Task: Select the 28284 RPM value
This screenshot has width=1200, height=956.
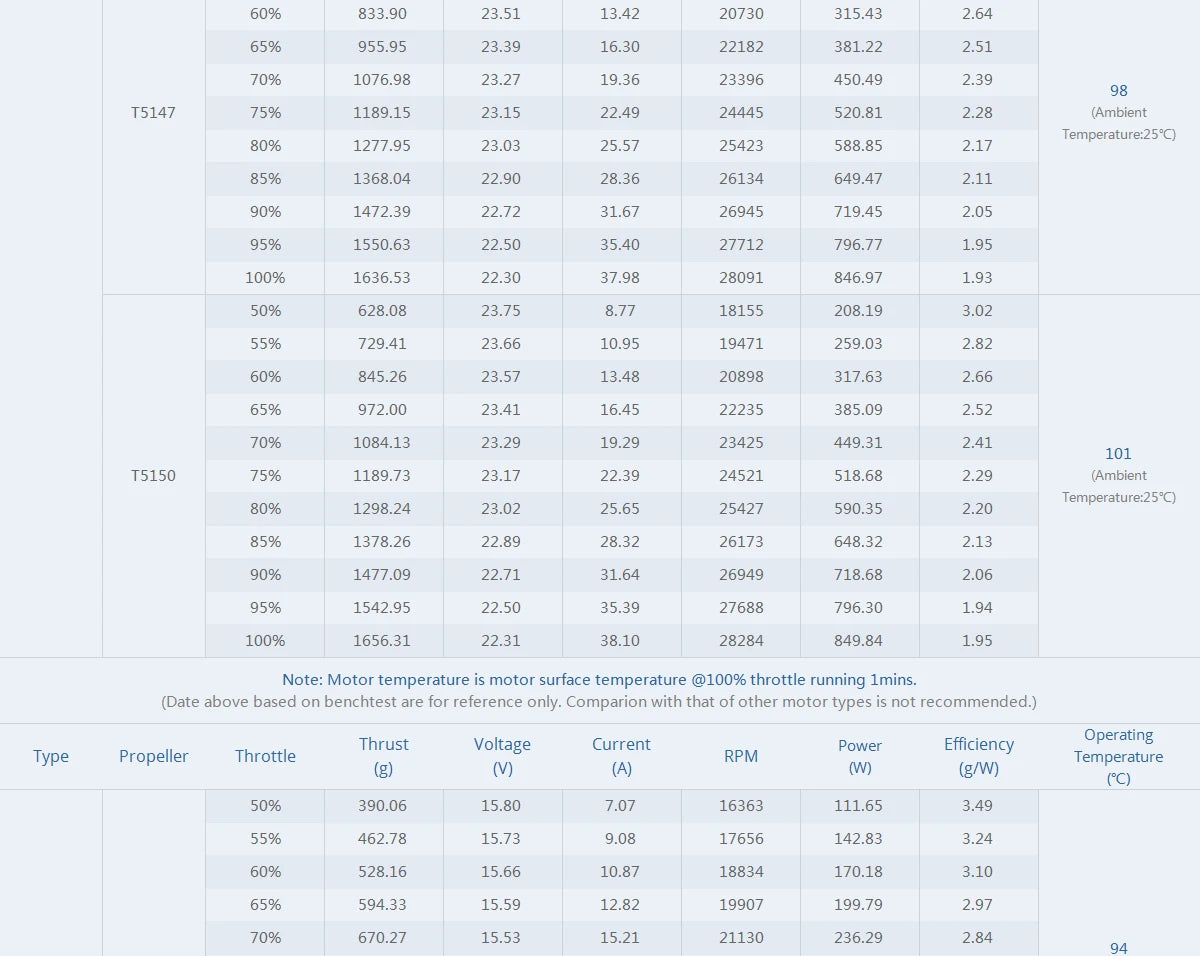Action: (x=741, y=641)
